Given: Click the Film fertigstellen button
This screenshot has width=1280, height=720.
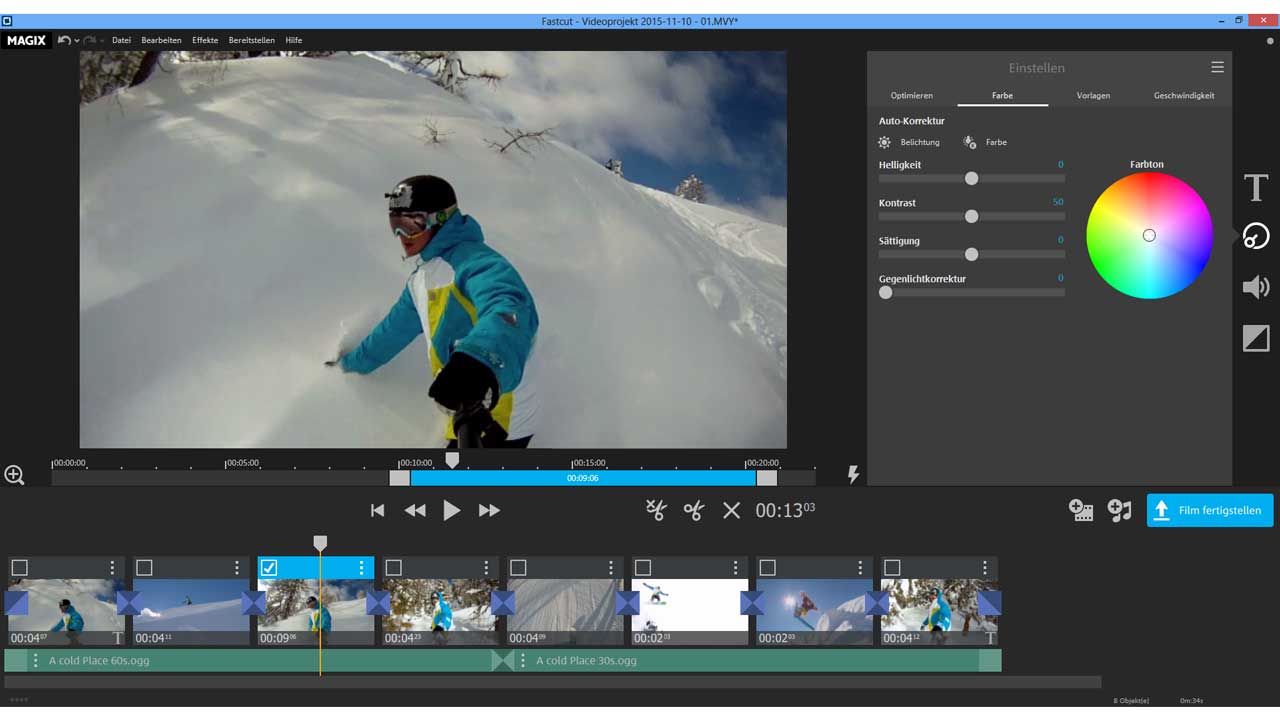Looking at the screenshot, I should pos(1209,510).
